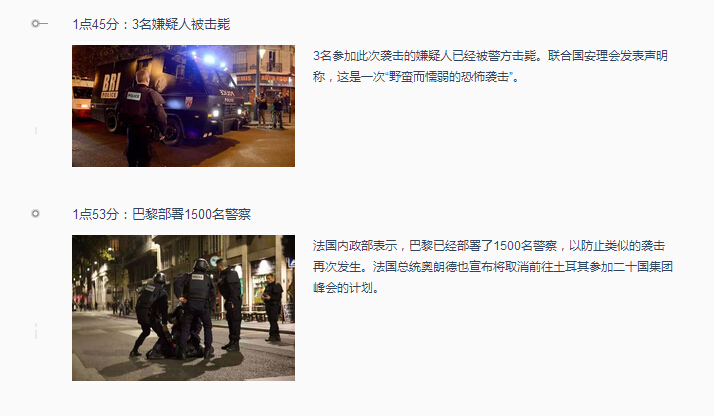The width and height of the screenshot is (714, 416).
Task: Click the last line 峰会的计划
Action: point(342,288)
